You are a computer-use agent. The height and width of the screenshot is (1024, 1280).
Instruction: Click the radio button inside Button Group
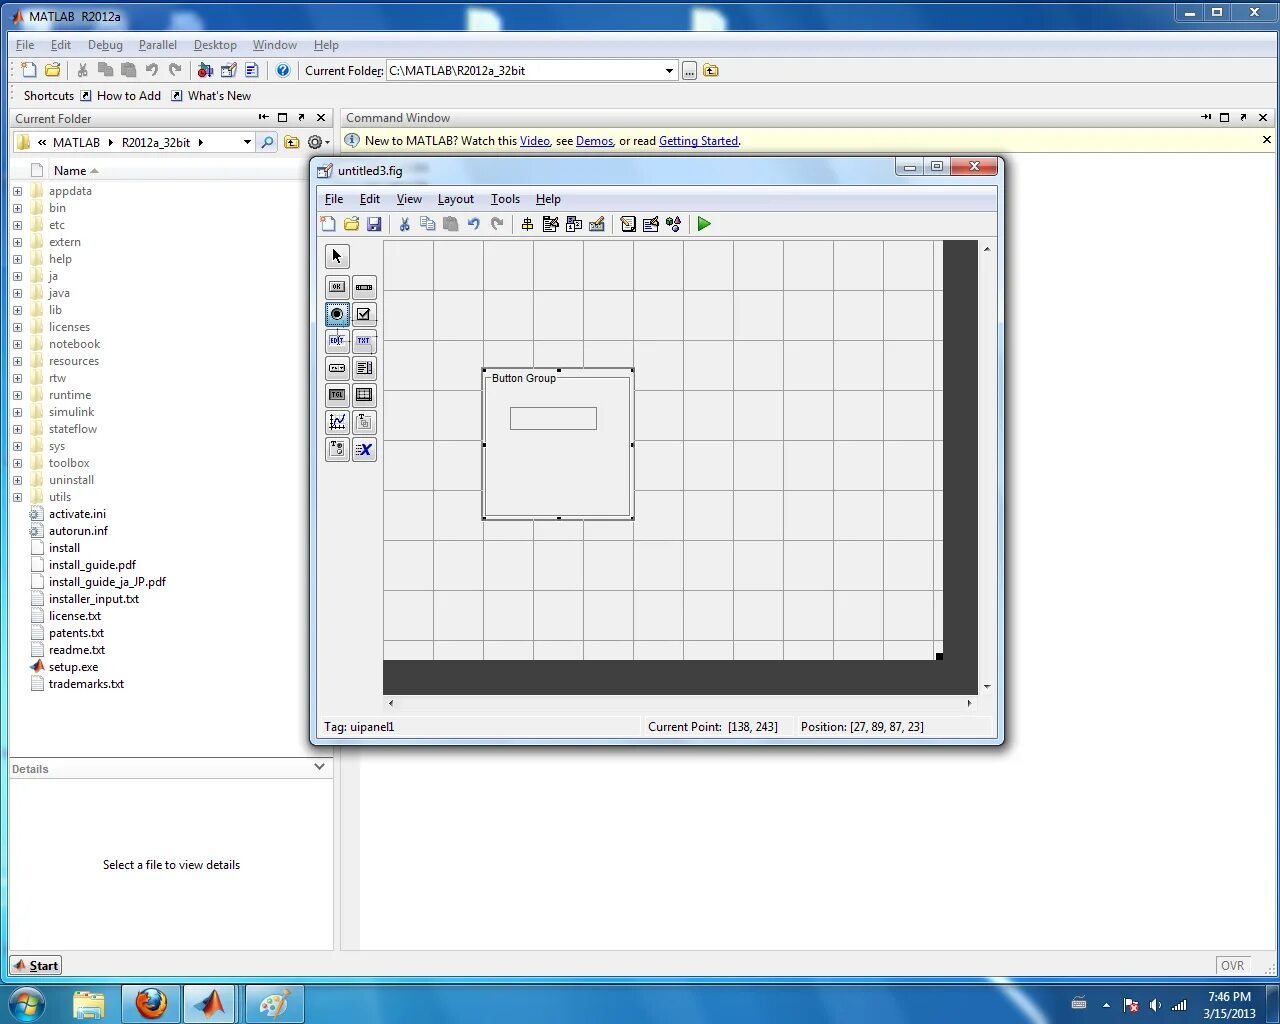pos(553,418)
